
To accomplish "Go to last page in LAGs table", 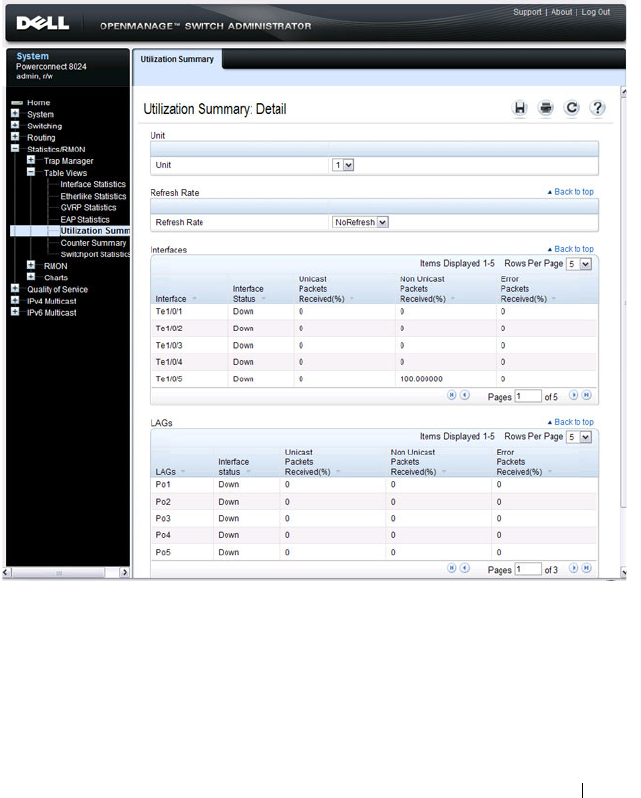I will tap(587, 568).
